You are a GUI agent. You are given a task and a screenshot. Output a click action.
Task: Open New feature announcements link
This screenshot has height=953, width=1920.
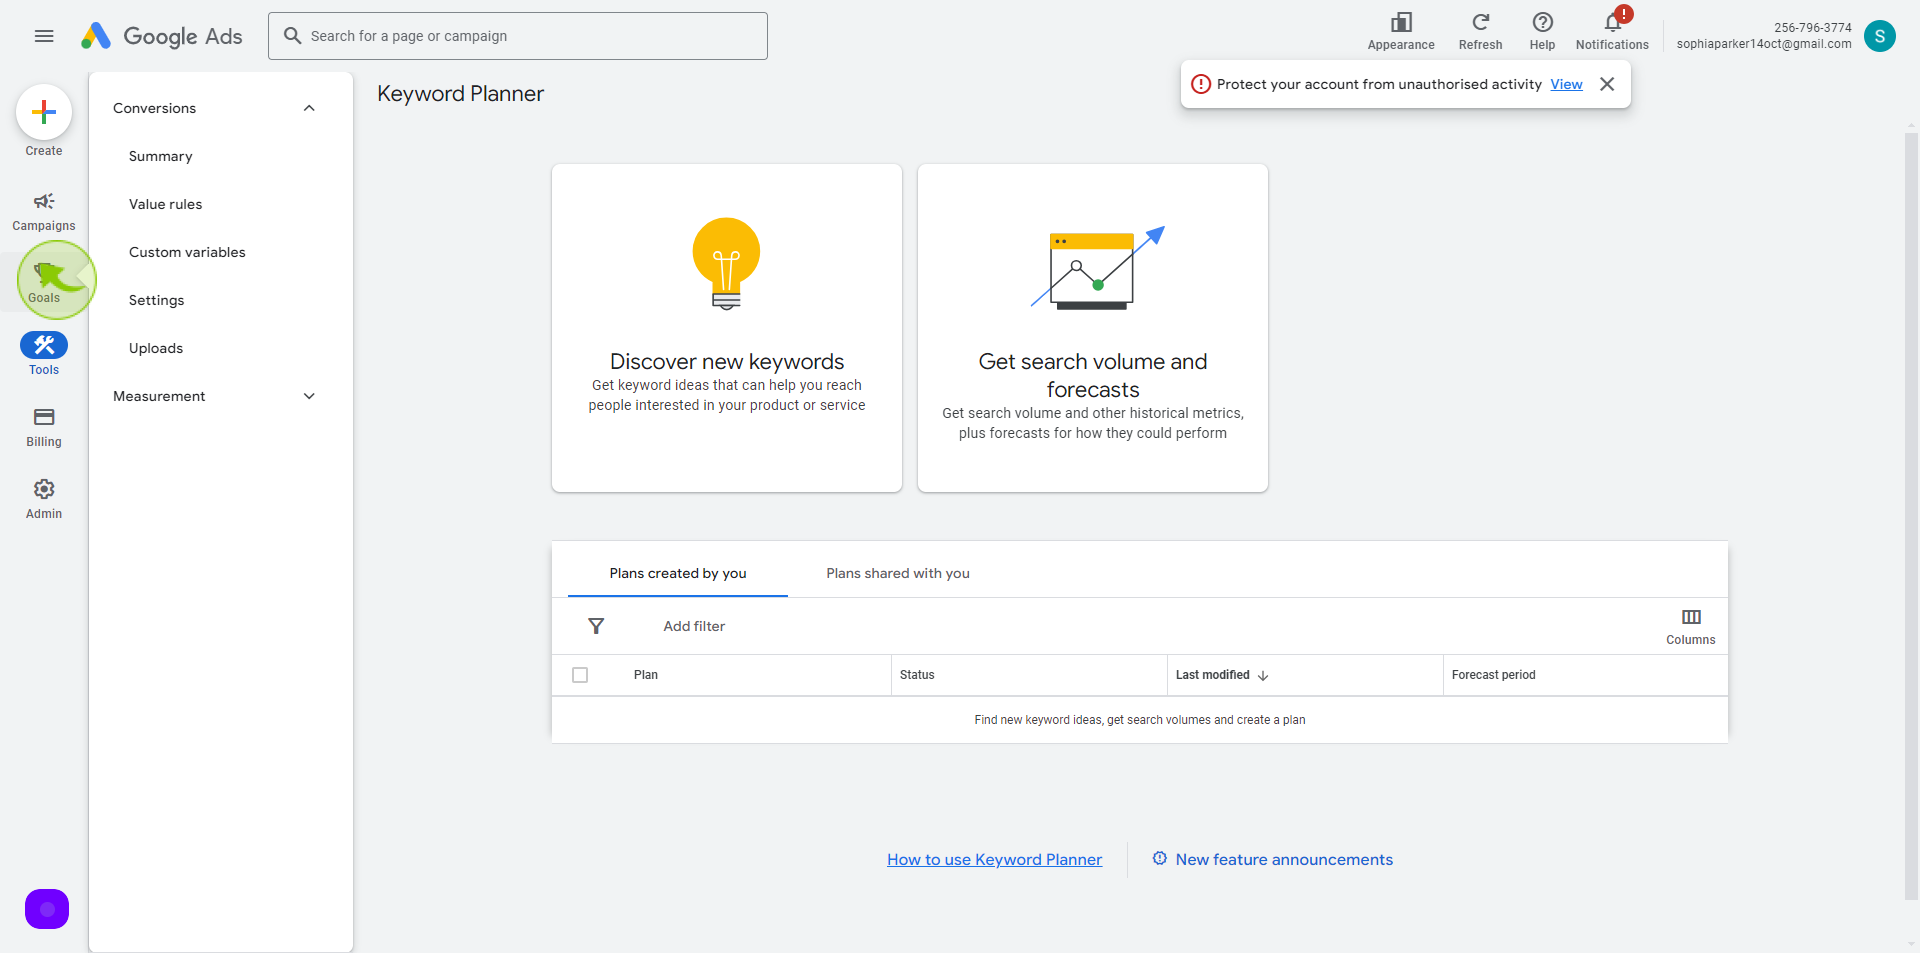point(1284,860)
